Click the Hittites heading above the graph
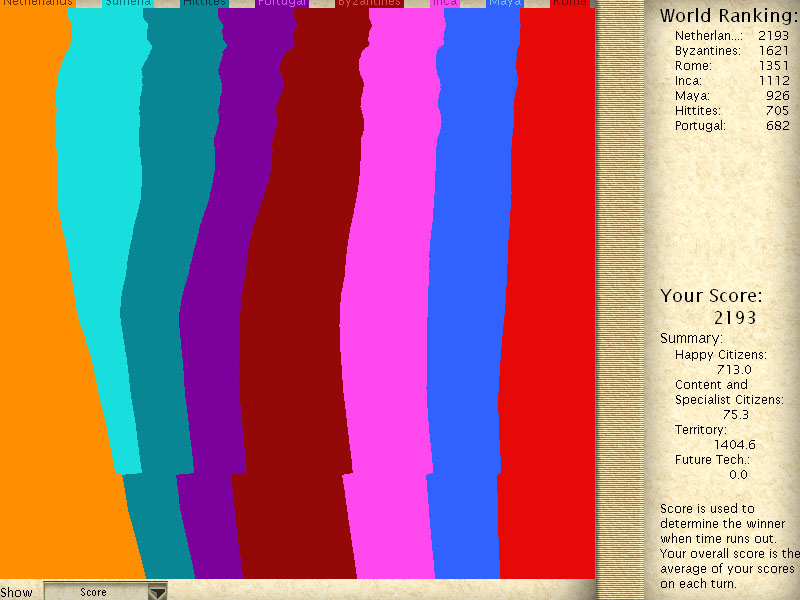This screenshot has height=600, width=800. (x=204, y=3)
